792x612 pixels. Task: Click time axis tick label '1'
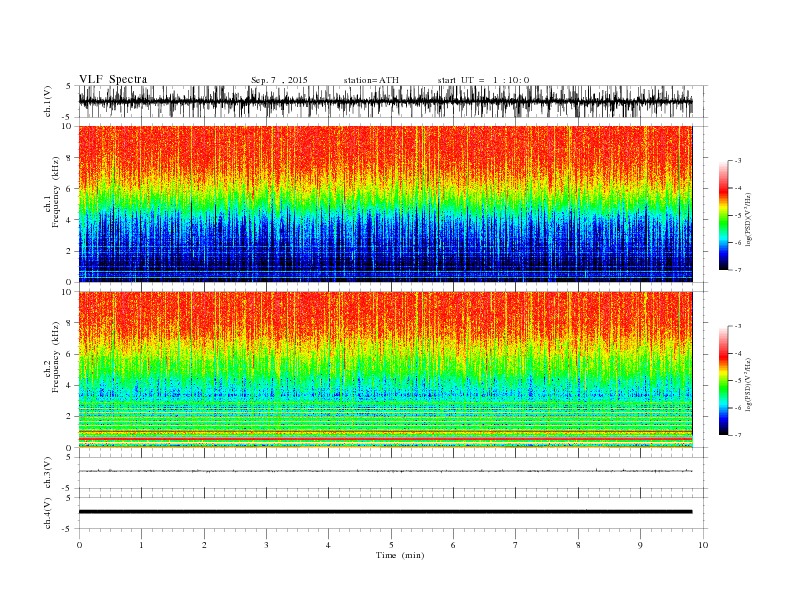click(141, 545)
